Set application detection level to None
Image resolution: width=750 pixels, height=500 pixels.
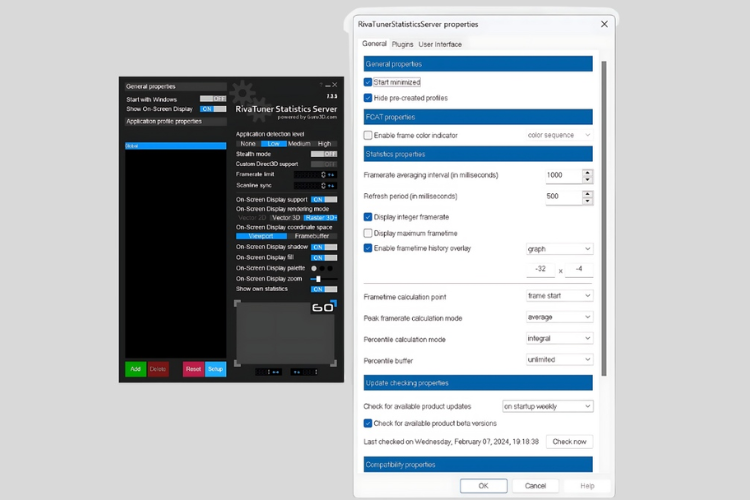(248, 144)
